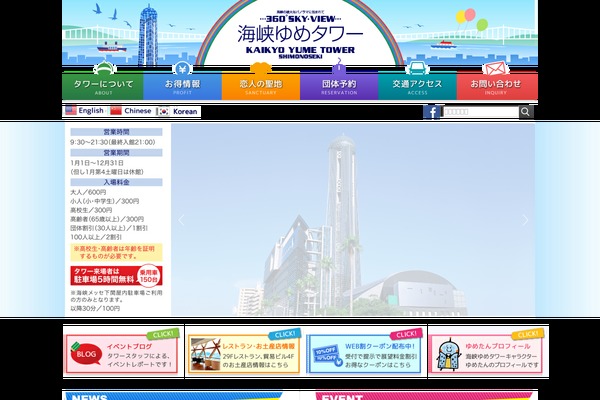Click the 営業時間 heading
Screen dimensions: 600x400
click(x=116, y=132)
